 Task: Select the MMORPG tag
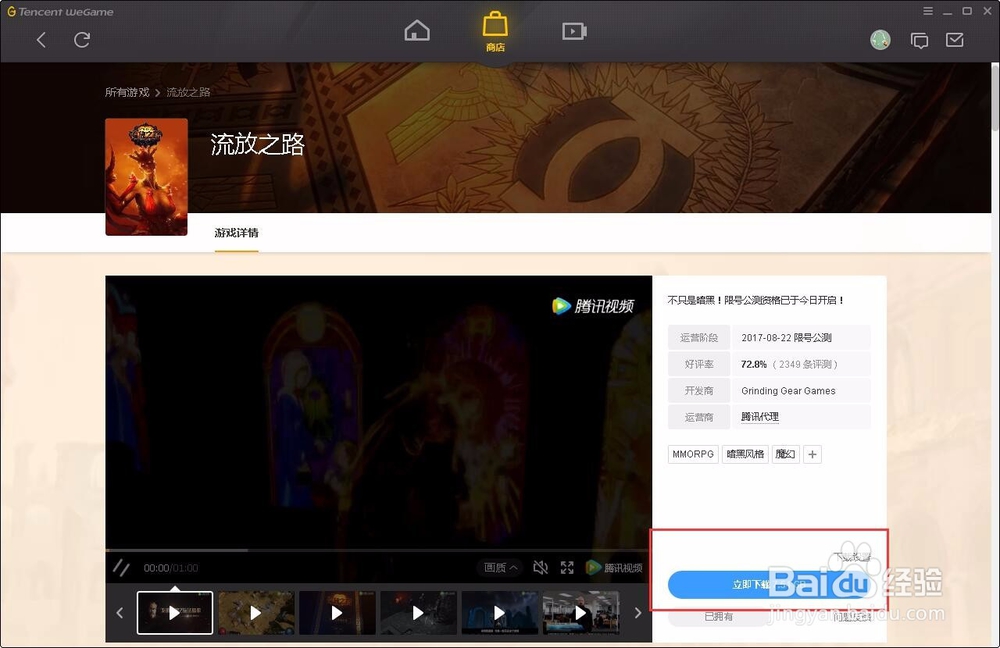692,454
